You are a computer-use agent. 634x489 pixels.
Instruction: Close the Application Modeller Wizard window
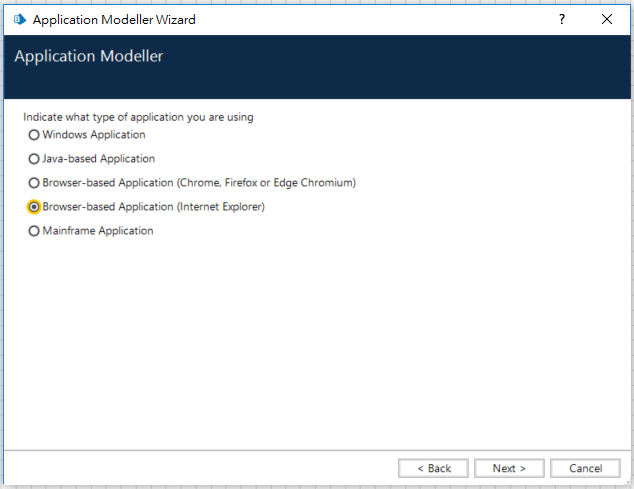coord(607,19)
